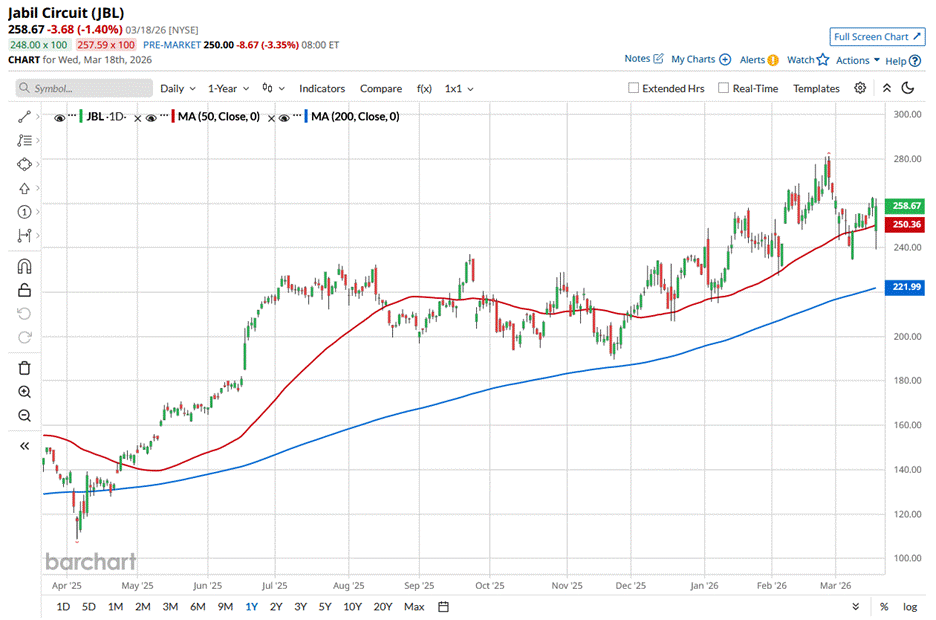
Task: Toggle percent scale button
Action: [x=884, y=607]
